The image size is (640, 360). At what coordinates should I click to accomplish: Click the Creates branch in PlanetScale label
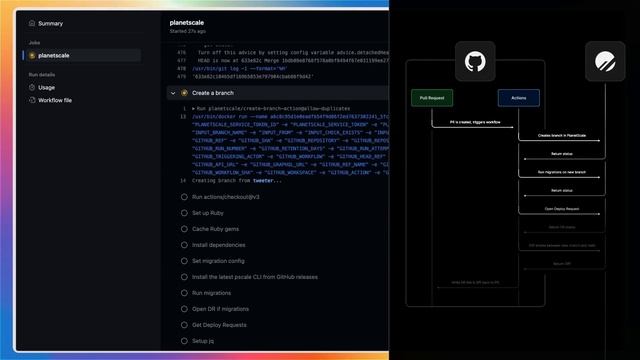pyautogui.click(x=562, y=136)
